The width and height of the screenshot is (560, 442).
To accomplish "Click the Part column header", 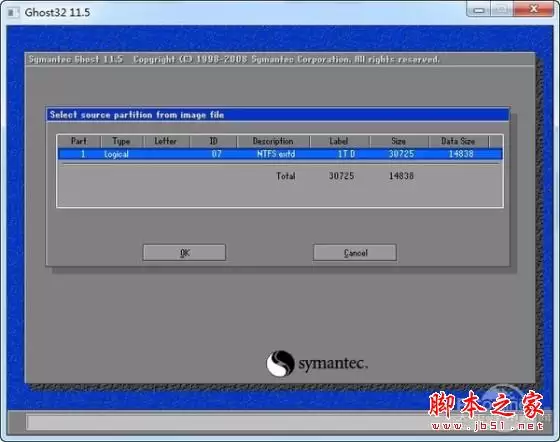I will point(79,141).
